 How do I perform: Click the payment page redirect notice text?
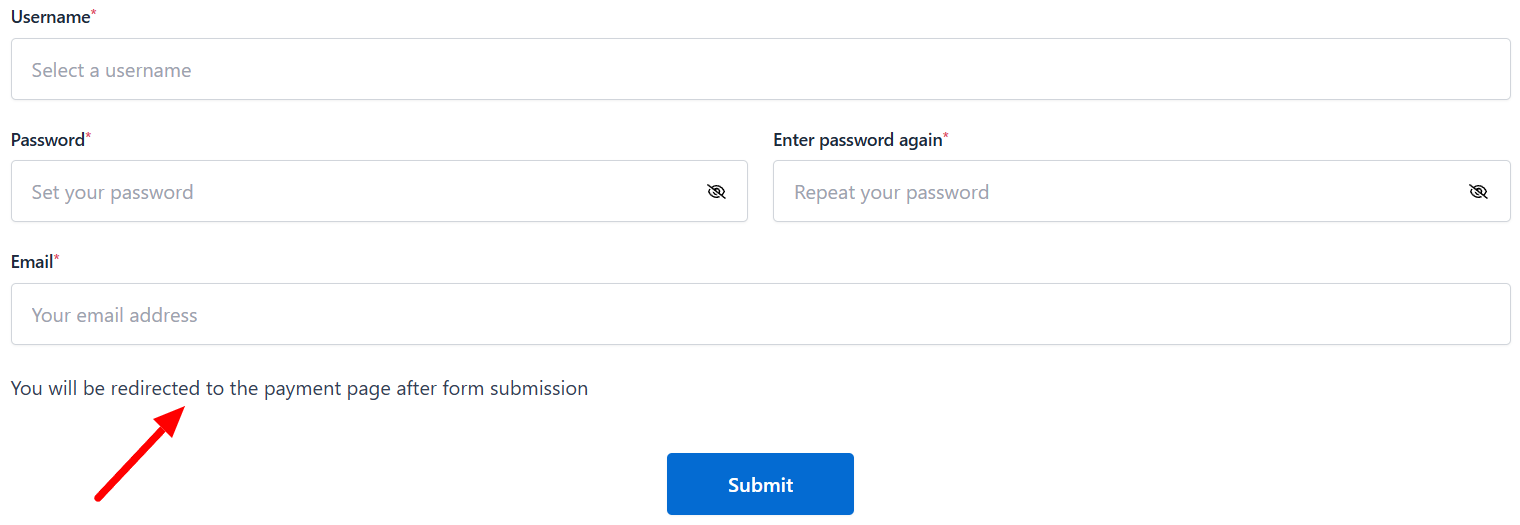click(299, 388)
